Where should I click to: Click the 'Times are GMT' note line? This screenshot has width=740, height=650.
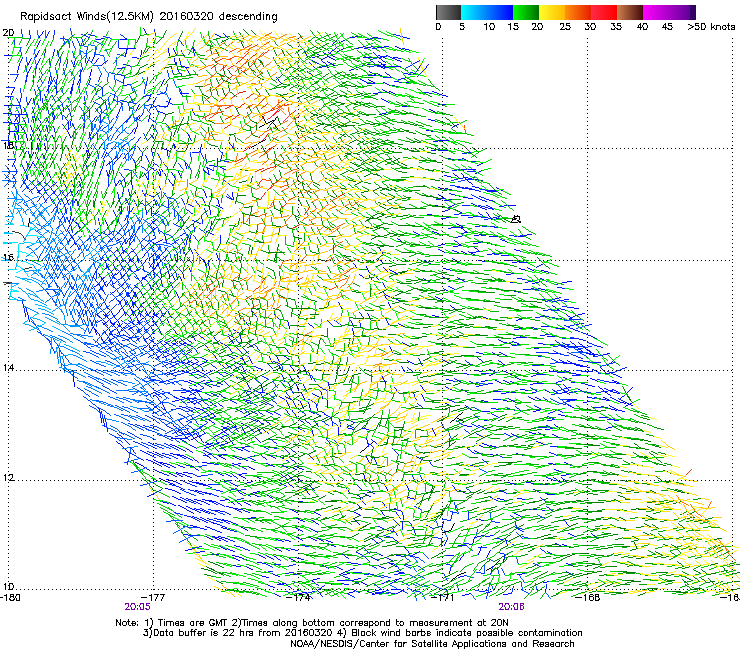tap(311, 623)
